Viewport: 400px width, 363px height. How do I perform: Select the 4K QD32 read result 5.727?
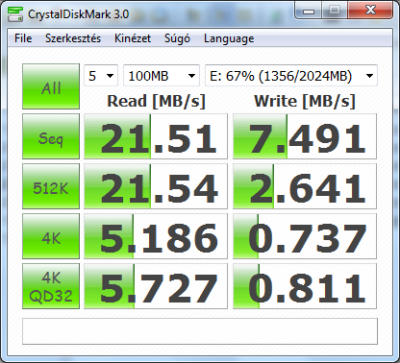click(156, 286)
